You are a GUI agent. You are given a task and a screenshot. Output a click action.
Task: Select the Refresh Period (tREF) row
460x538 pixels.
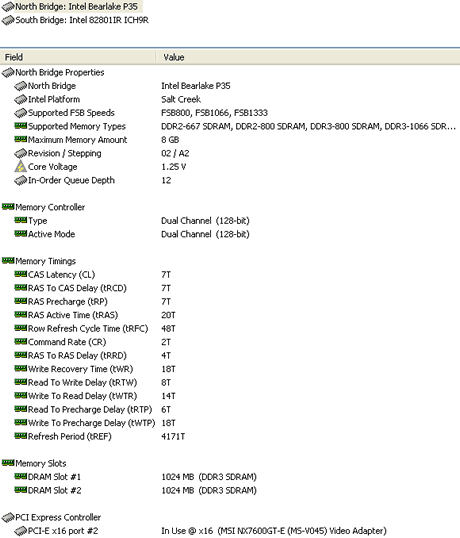pos(230,436)
